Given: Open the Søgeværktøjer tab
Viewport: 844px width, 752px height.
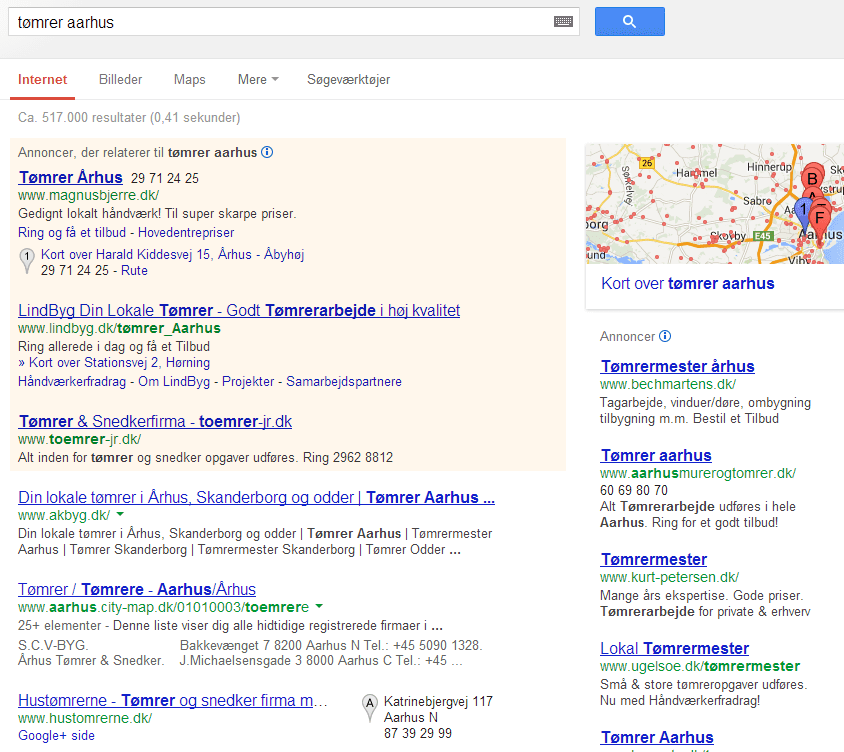Looking at the screenshot, I should pos(348,80).
